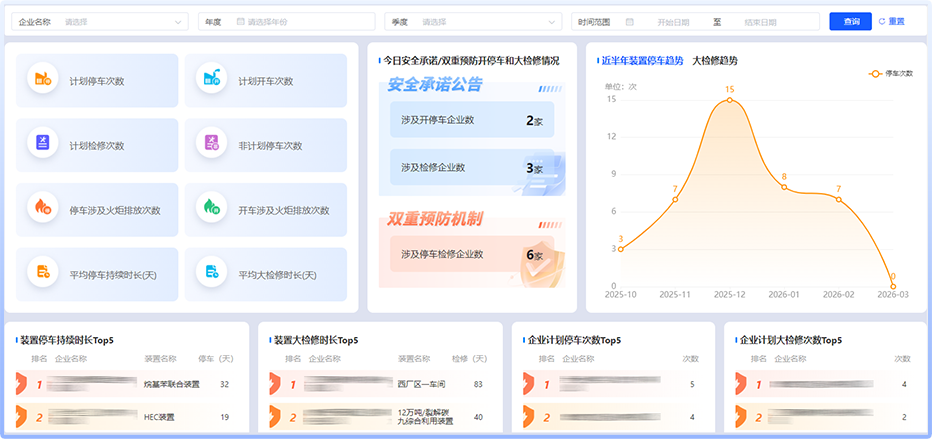
Task: Click the 西厂区一车间 cell
Action: tap(421, 384)
